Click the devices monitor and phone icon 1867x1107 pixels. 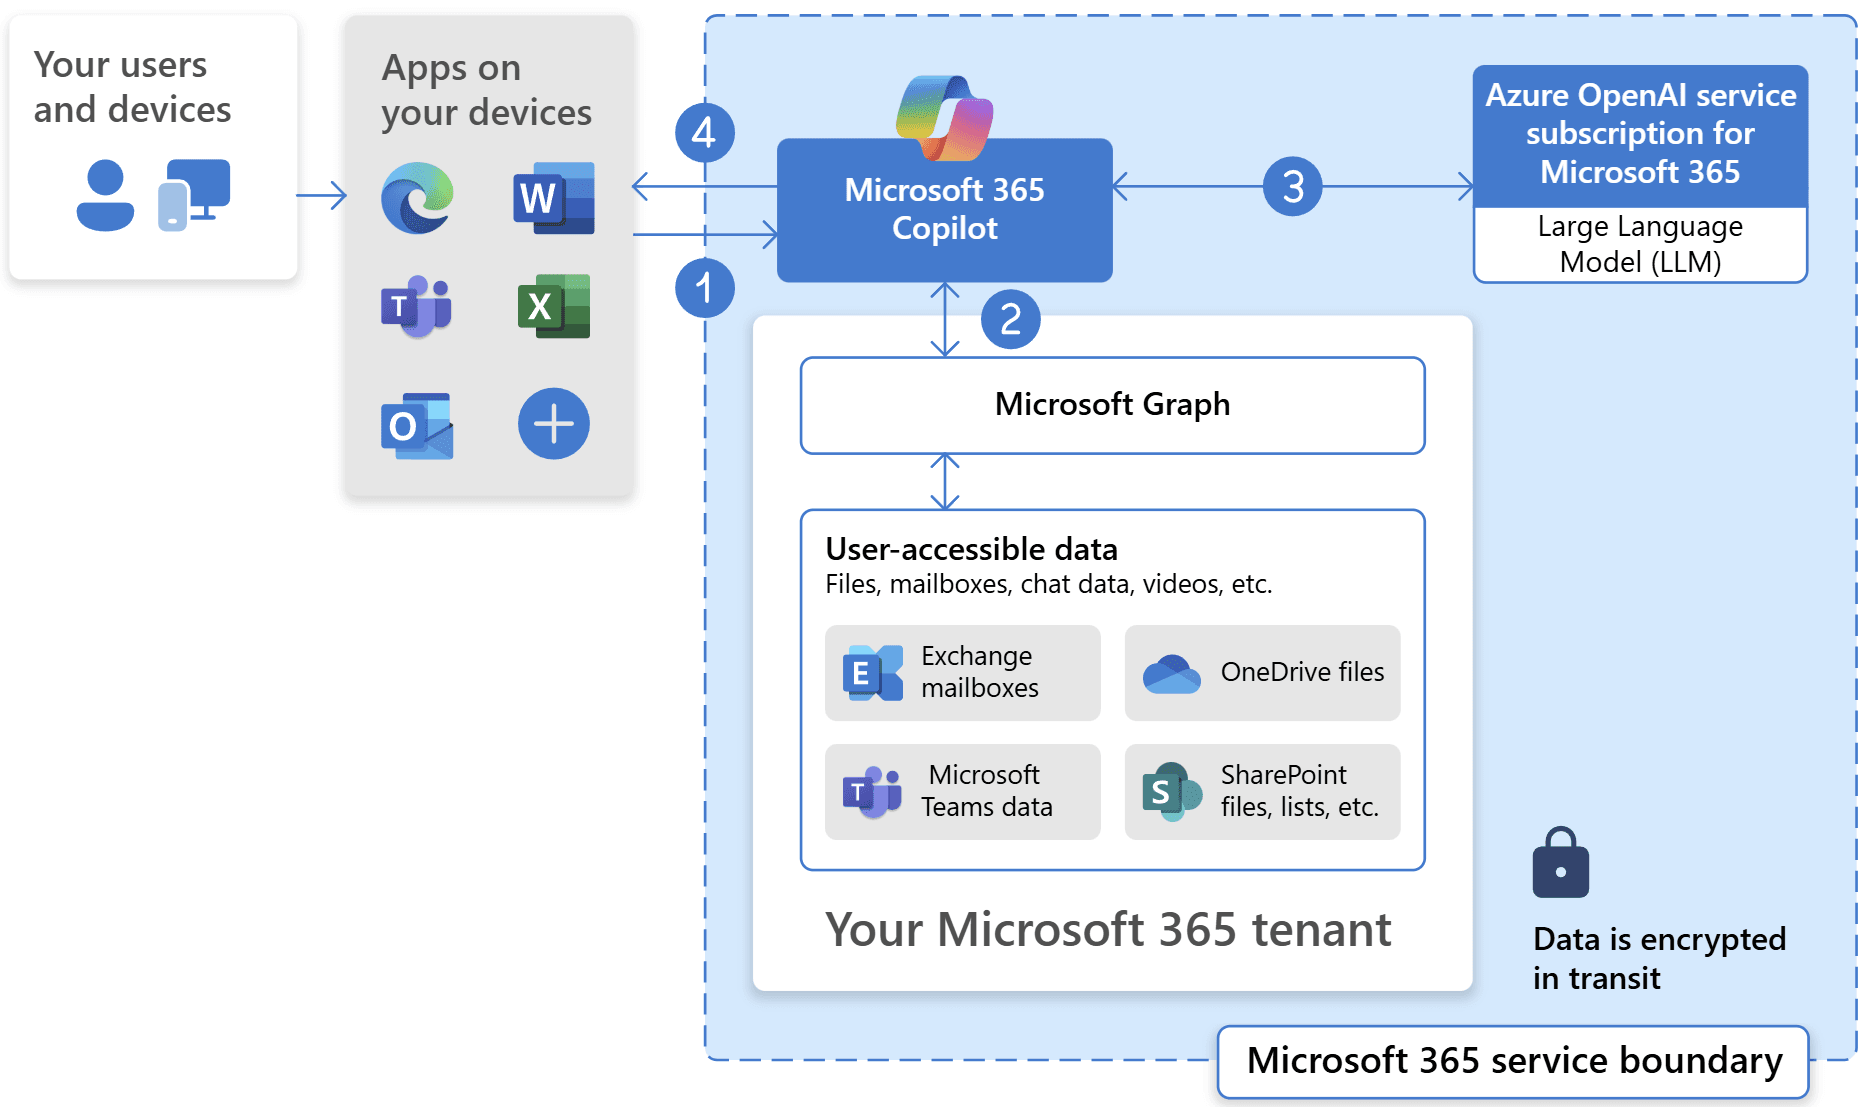point(194,195)
